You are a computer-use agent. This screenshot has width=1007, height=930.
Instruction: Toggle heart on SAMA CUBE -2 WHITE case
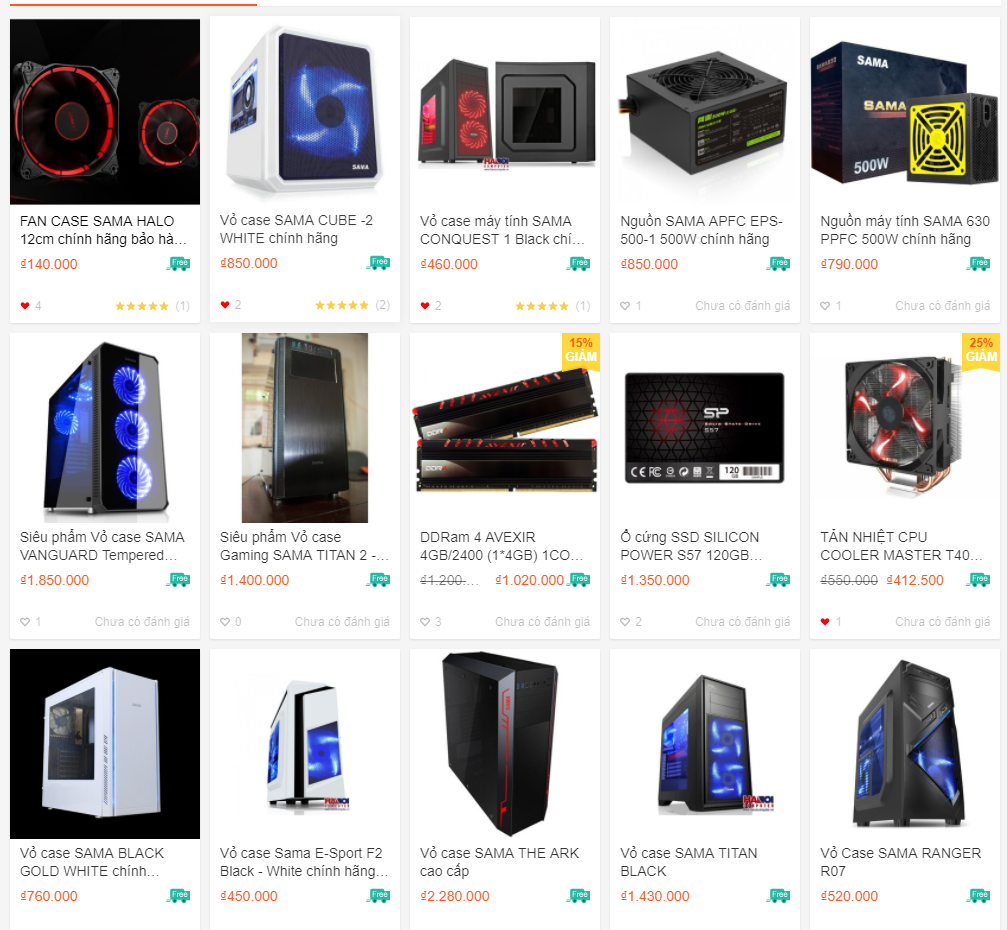225,304
